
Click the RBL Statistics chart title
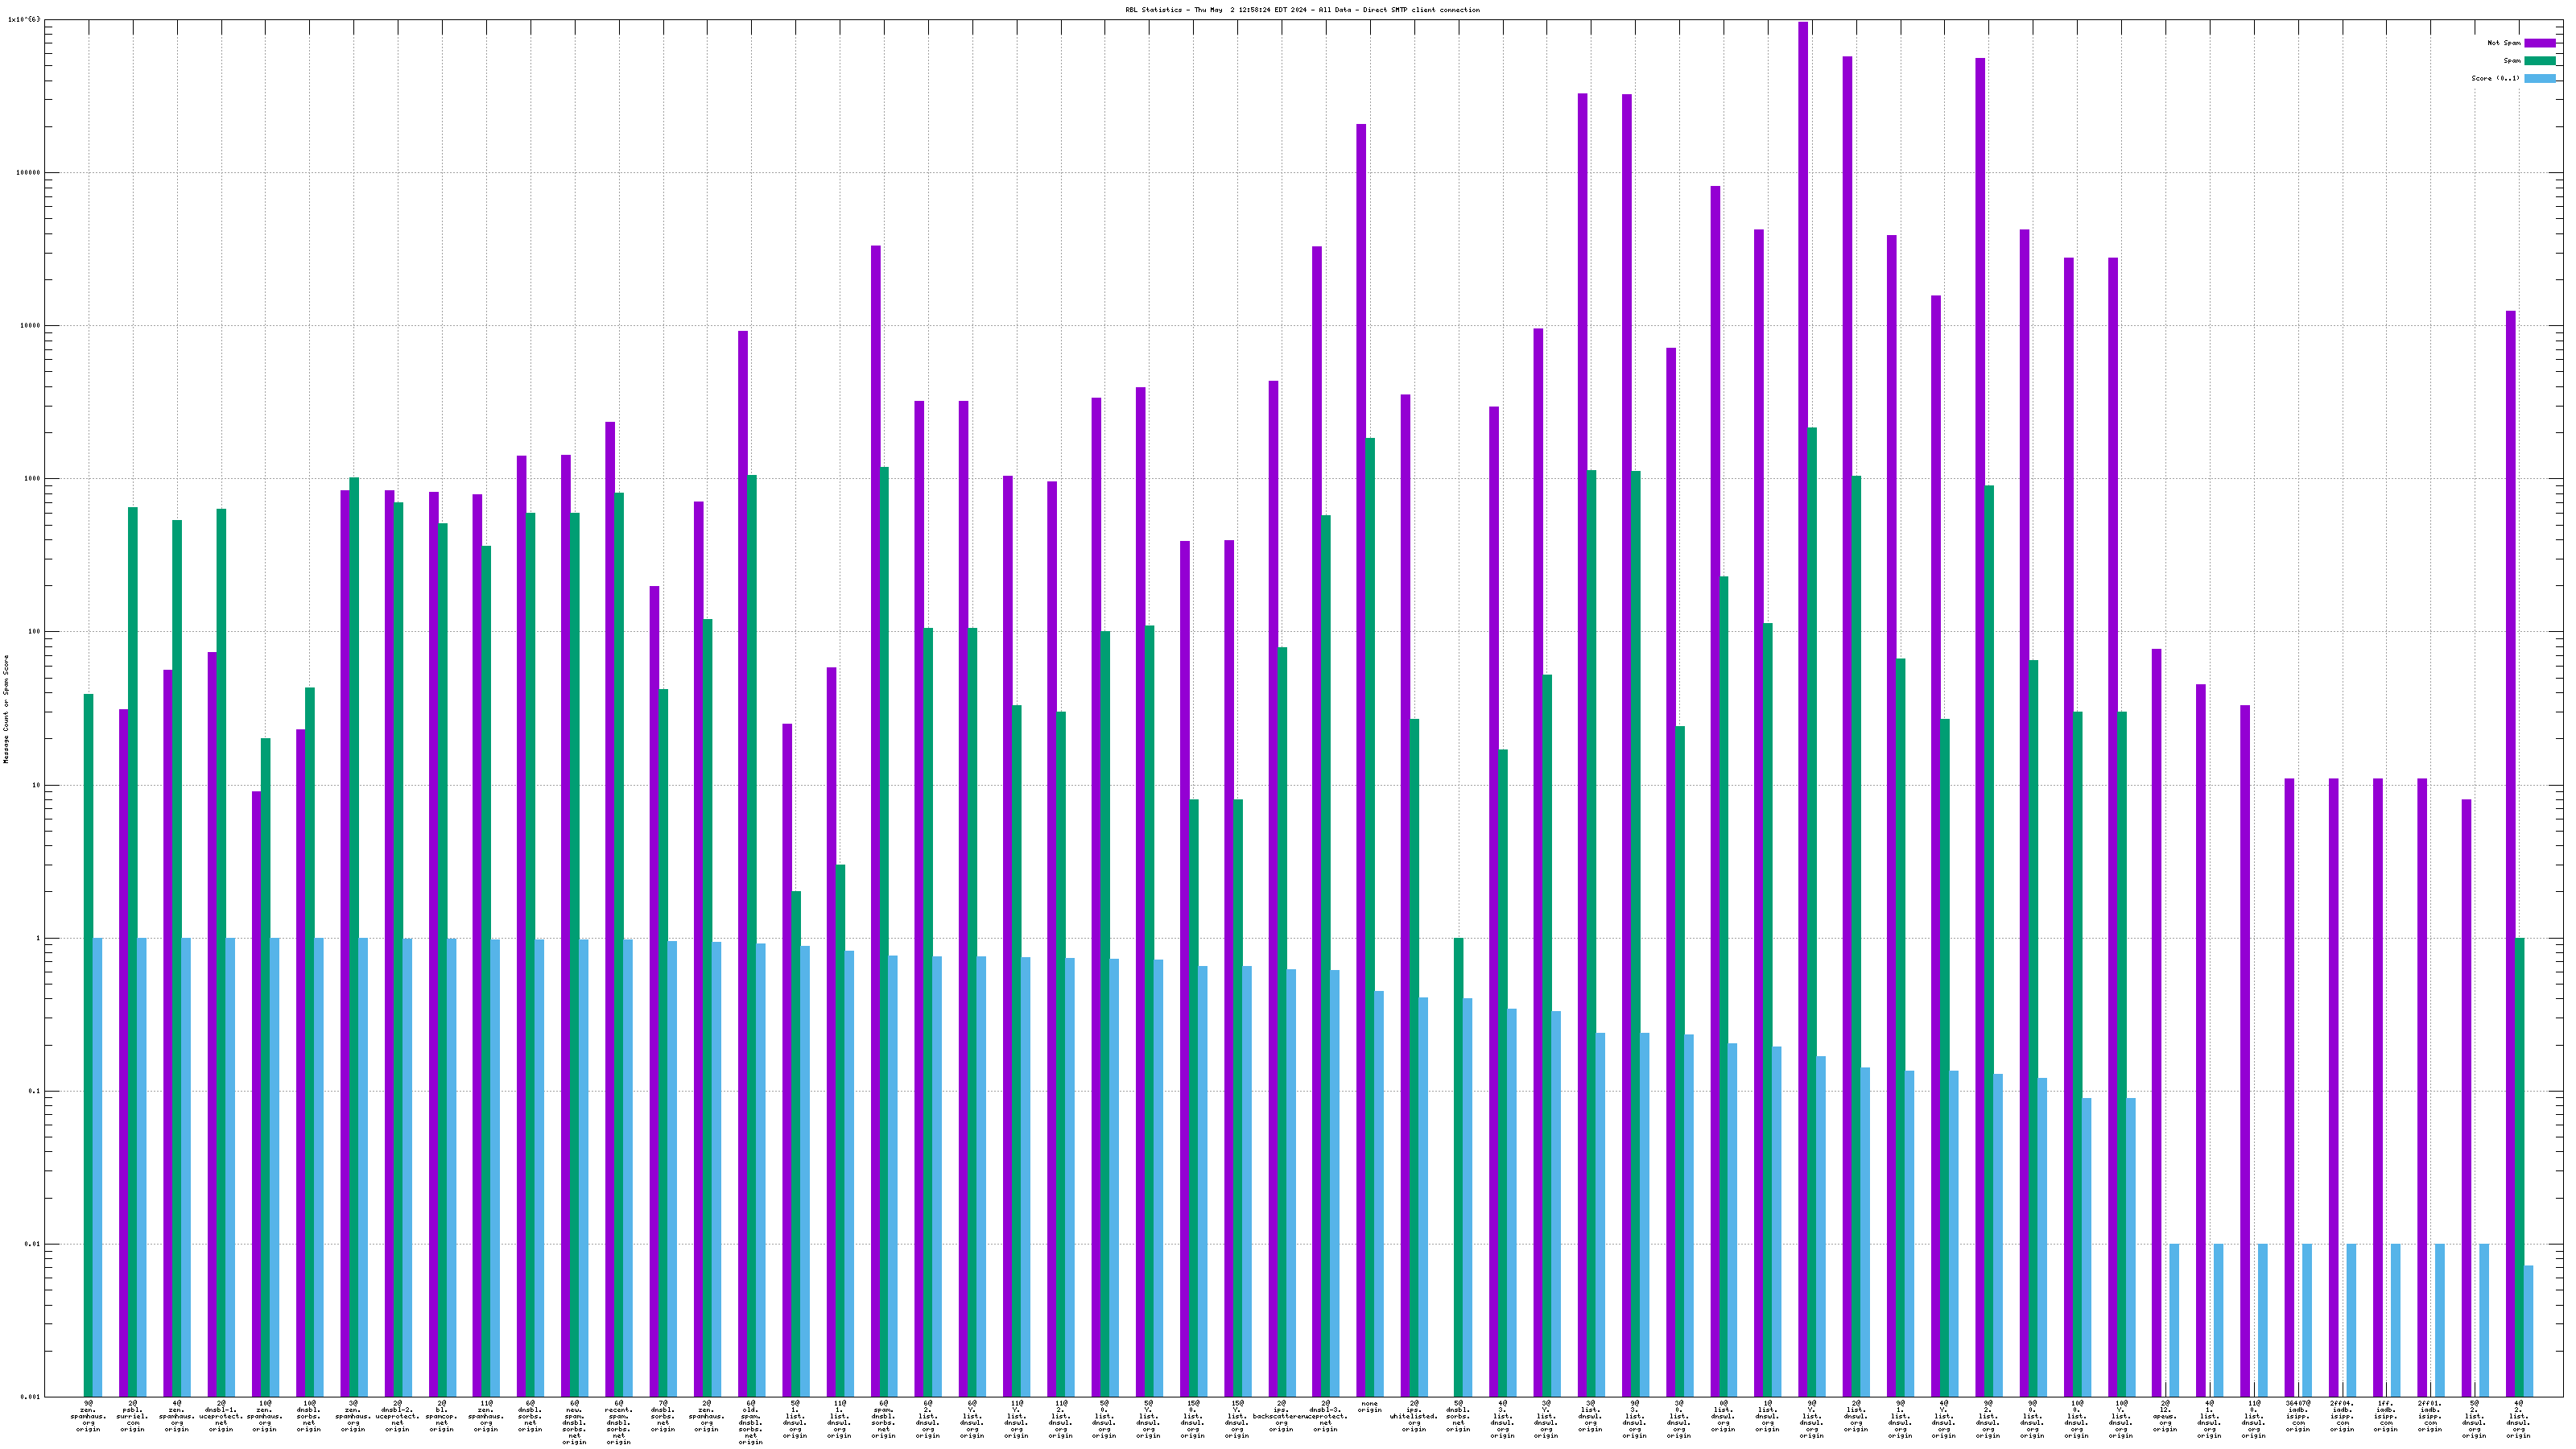pos(1302,10)
